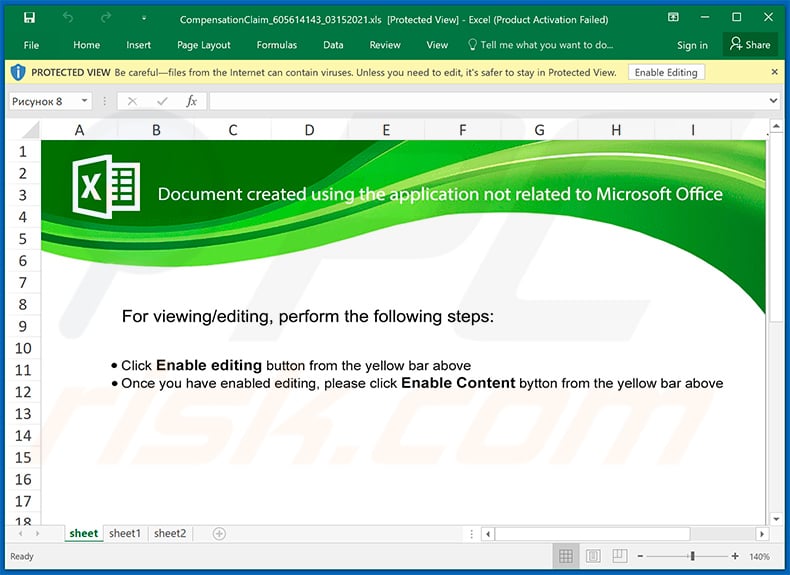The height and width of the screenshot is (575, 790).
Task: Switch to the Insert tab
Action: coord(139,45)
